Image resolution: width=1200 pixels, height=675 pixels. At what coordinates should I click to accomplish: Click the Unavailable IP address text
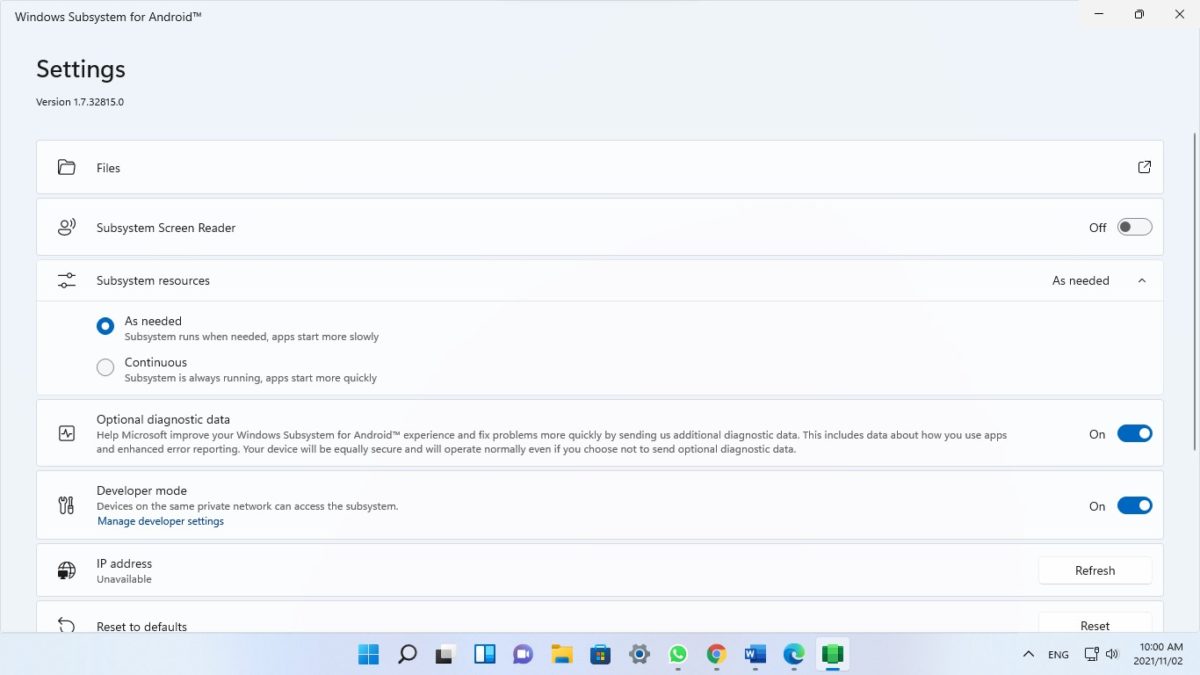coord(124,579)
